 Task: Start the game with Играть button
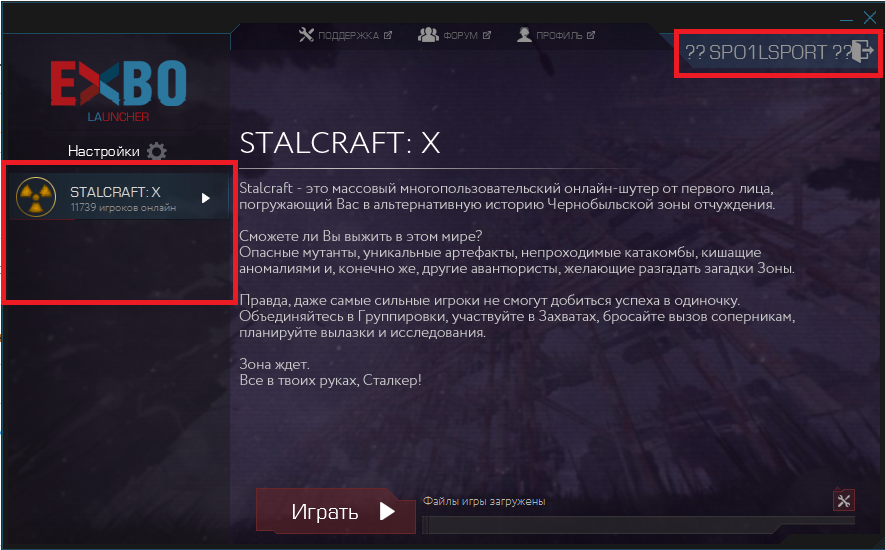(x=336, y=511)
